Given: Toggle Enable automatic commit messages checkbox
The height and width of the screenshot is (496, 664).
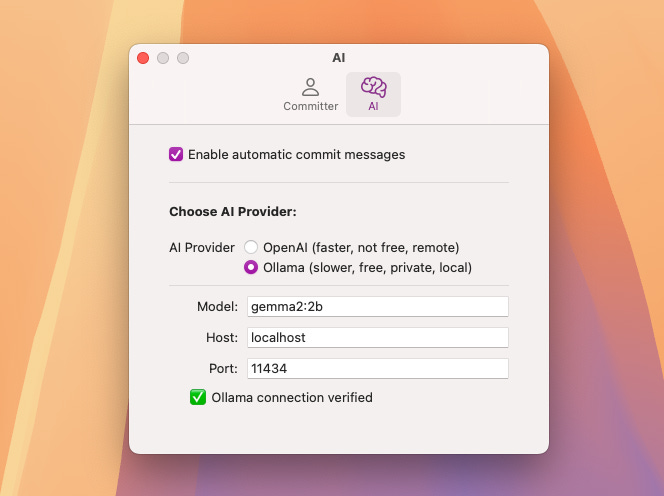Looking at the screenshot, I should pos(176,154).
